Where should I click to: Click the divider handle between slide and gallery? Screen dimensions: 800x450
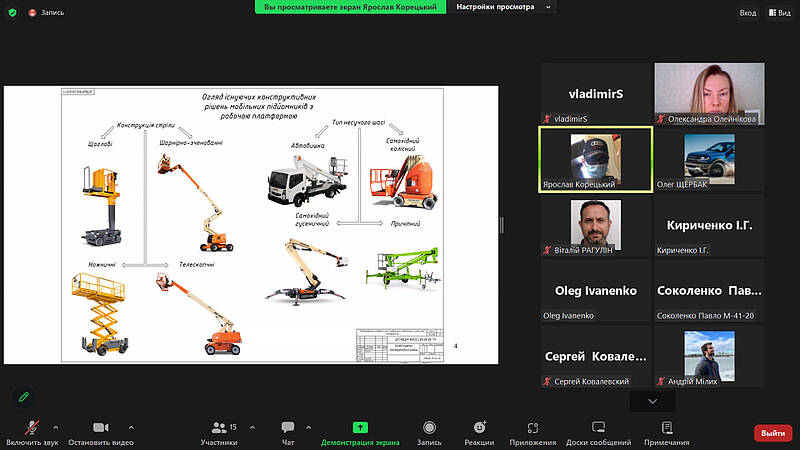coord(502,225)
